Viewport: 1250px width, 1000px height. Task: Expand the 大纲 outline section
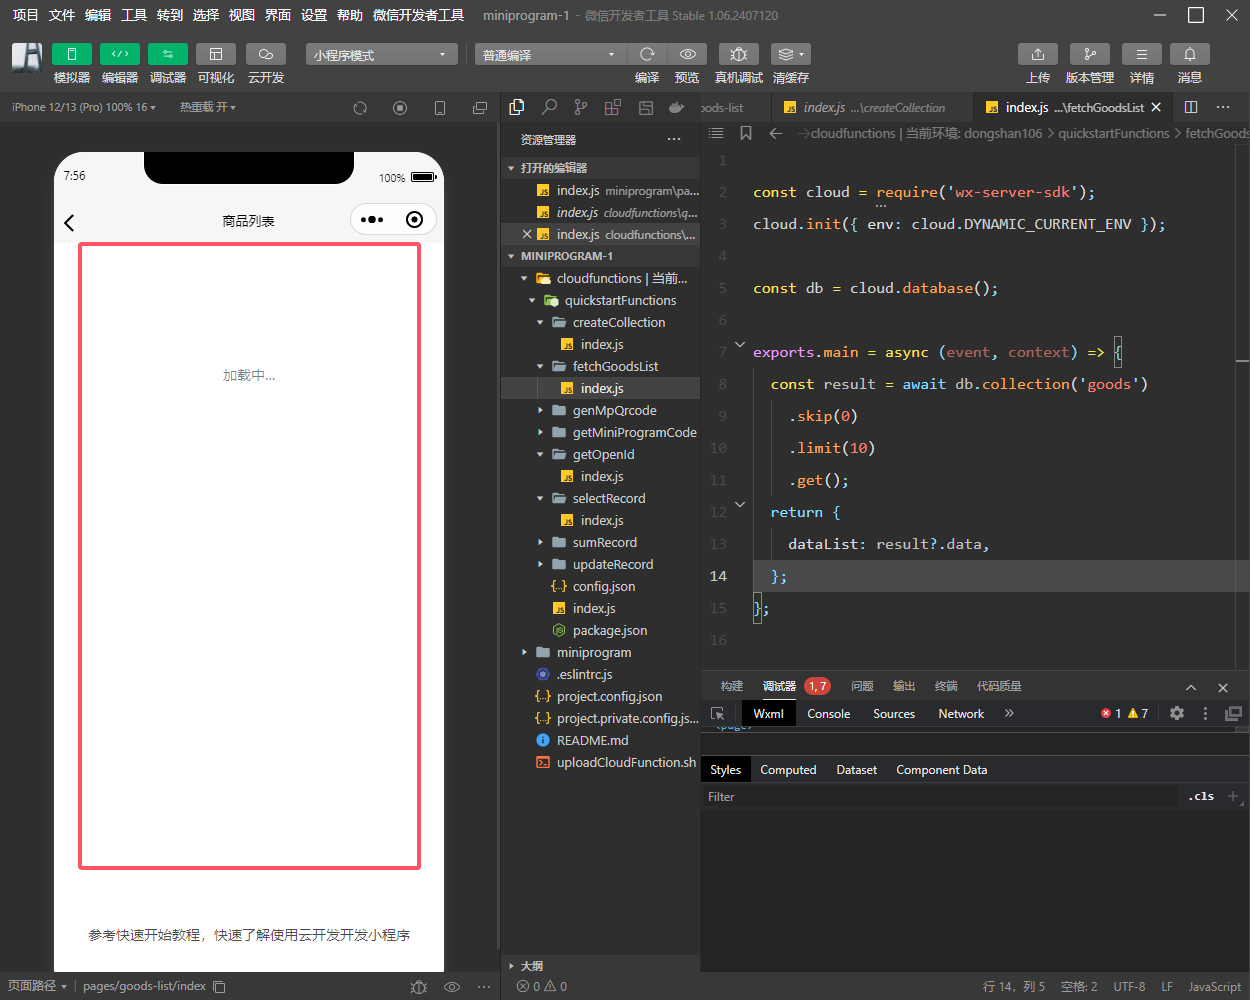(600, 966)
